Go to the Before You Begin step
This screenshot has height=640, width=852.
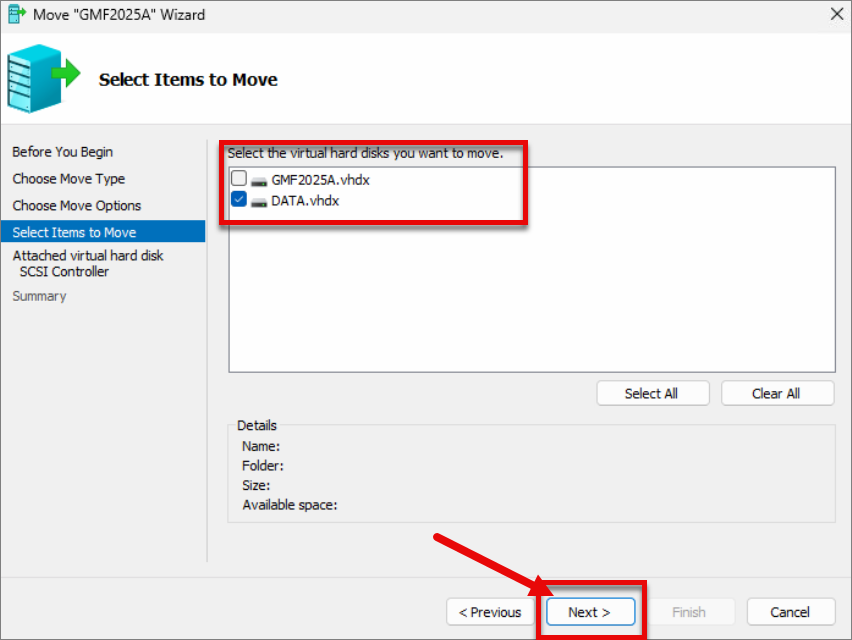click(x=62, y=152)
